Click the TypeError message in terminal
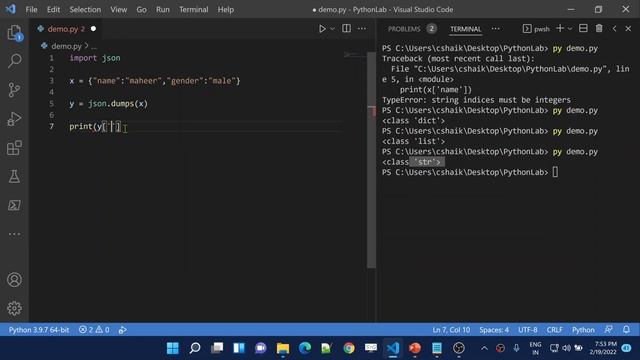This screenshot has height=360, width=640. pos(476,100)
